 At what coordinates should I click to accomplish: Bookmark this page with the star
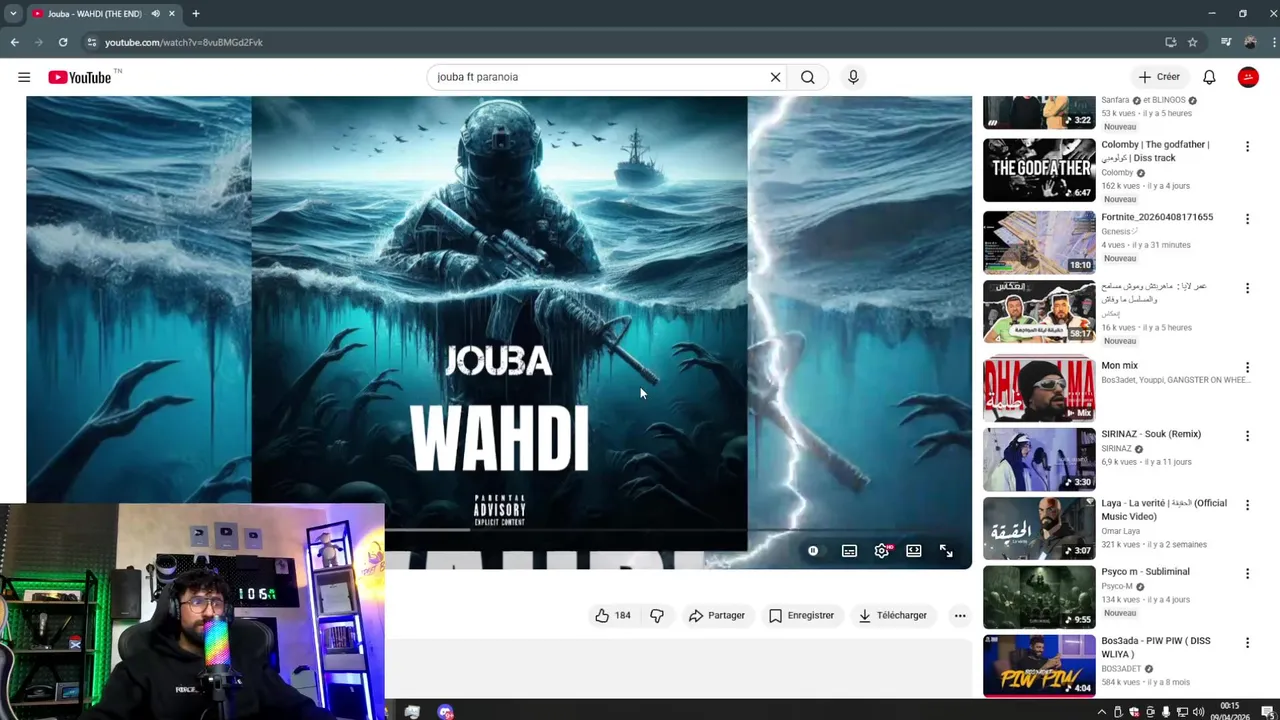(x=1192, y=42)
